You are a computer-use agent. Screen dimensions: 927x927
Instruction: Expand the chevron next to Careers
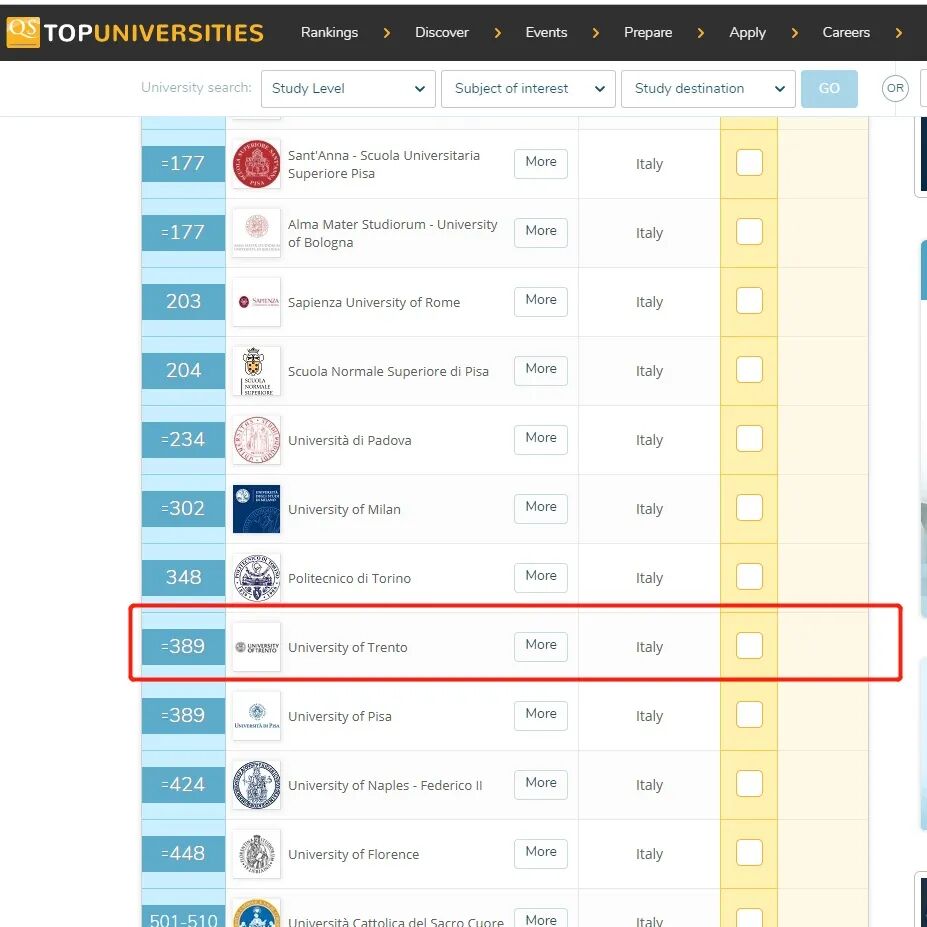click(899, 33)
